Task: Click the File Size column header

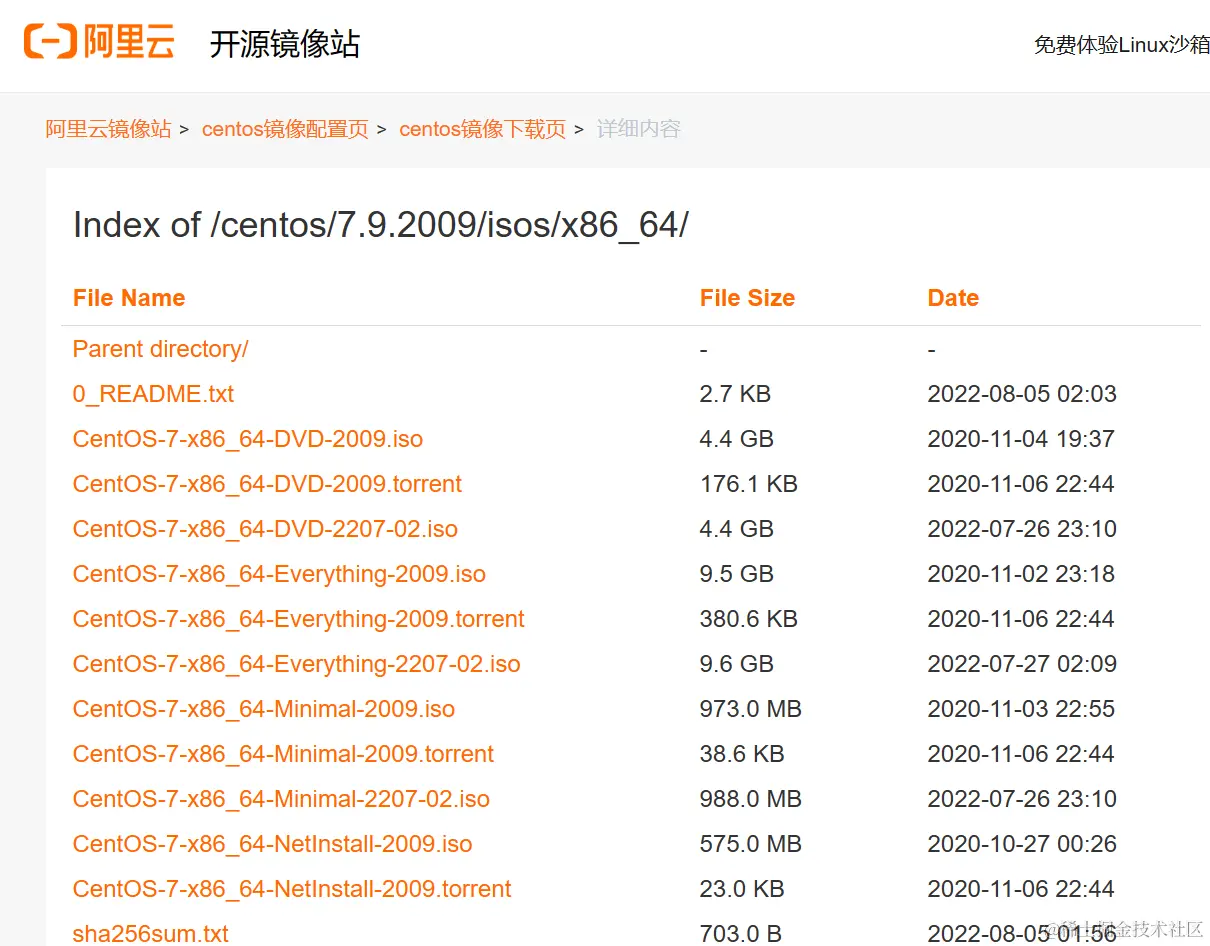Action: [x=747, y=298]
